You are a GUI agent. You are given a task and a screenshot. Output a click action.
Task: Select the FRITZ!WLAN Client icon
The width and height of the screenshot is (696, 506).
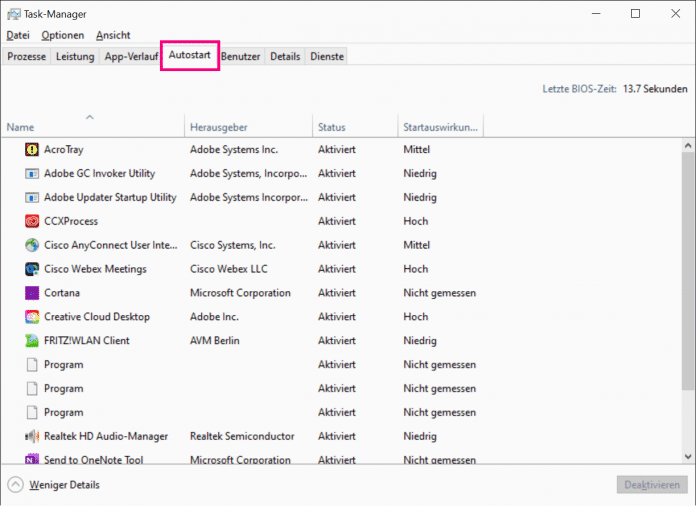(31, 341)
